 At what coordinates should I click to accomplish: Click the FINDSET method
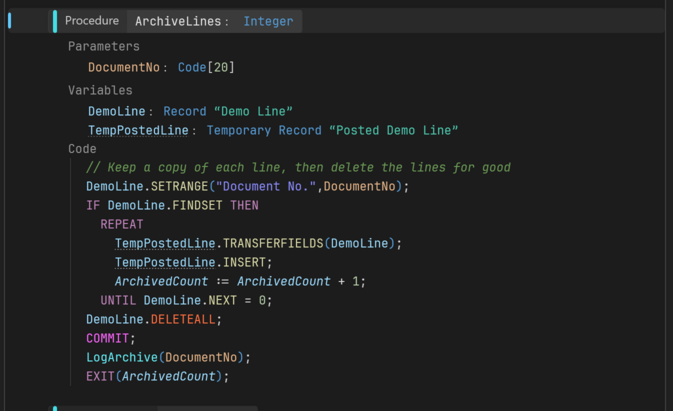tap(197, 206)
